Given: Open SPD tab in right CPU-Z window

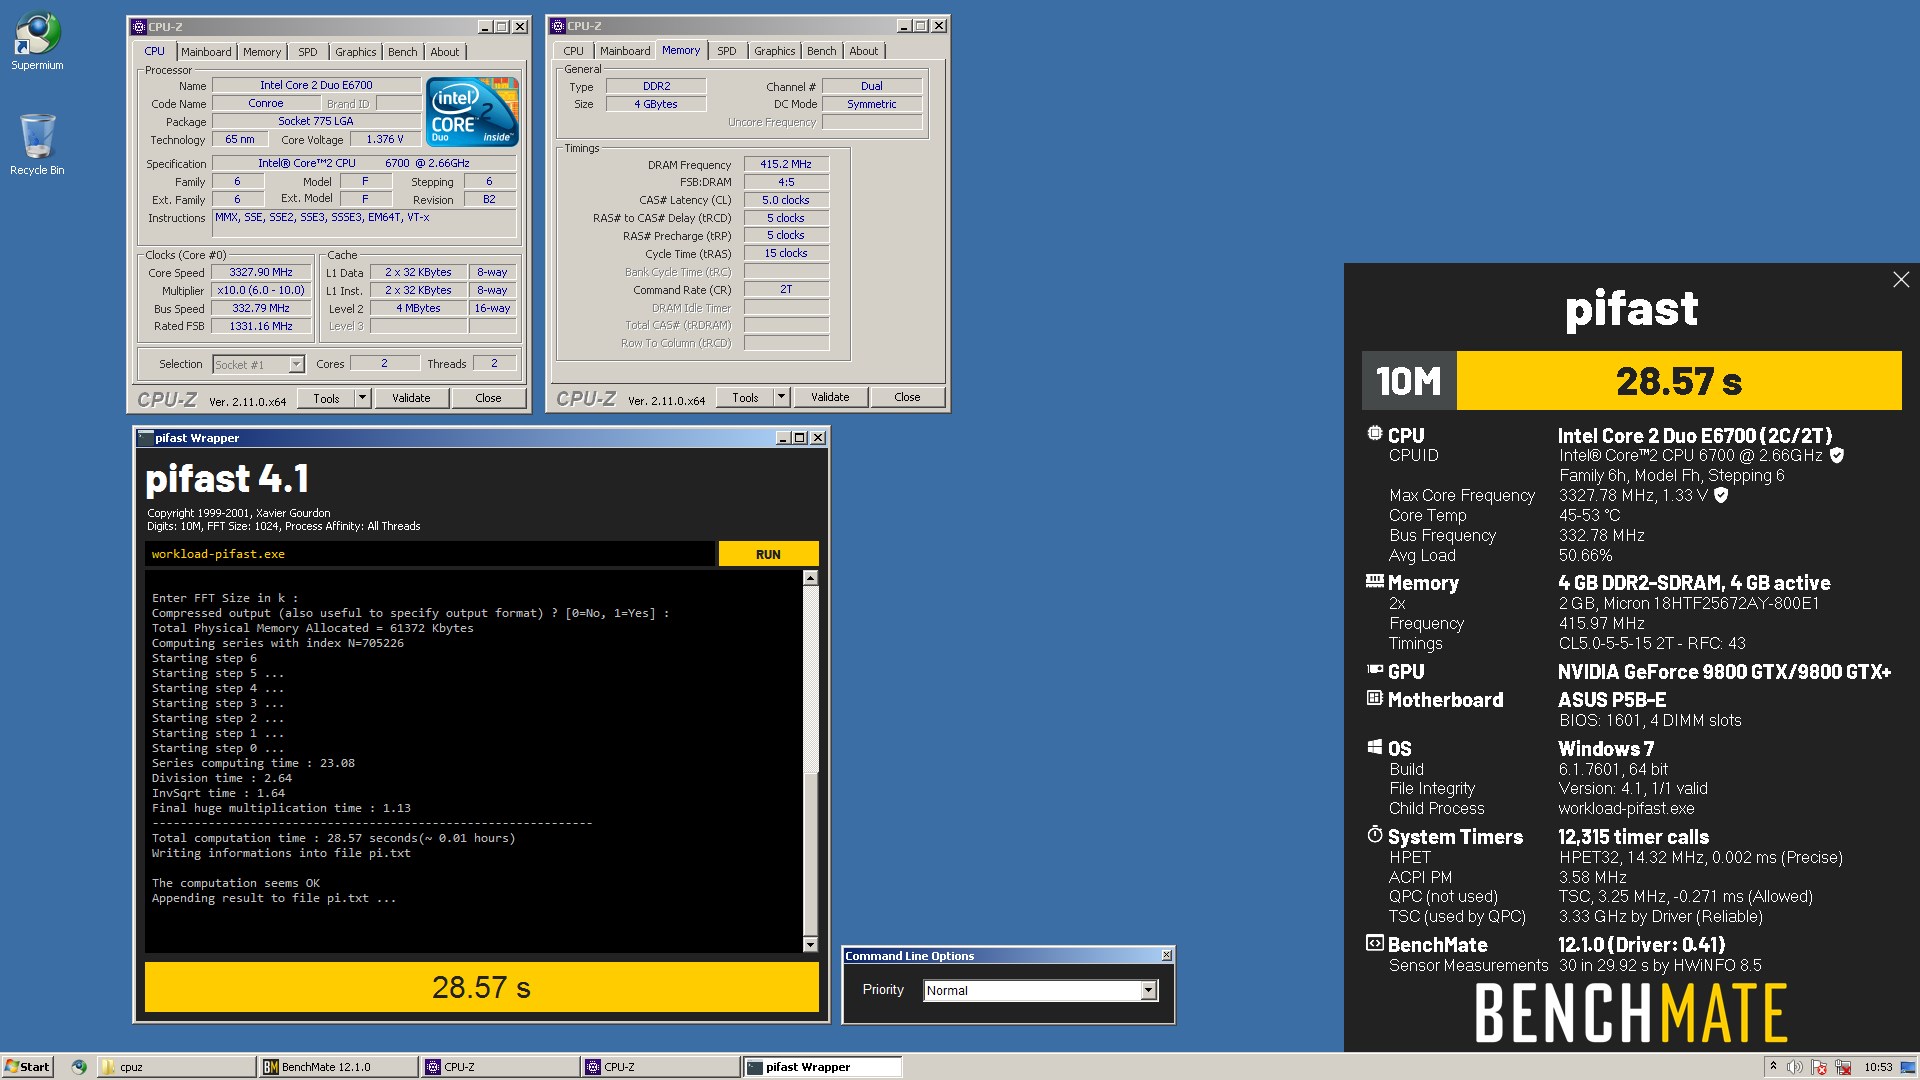Looking at the screenshot, I should (x=727, y=51).
